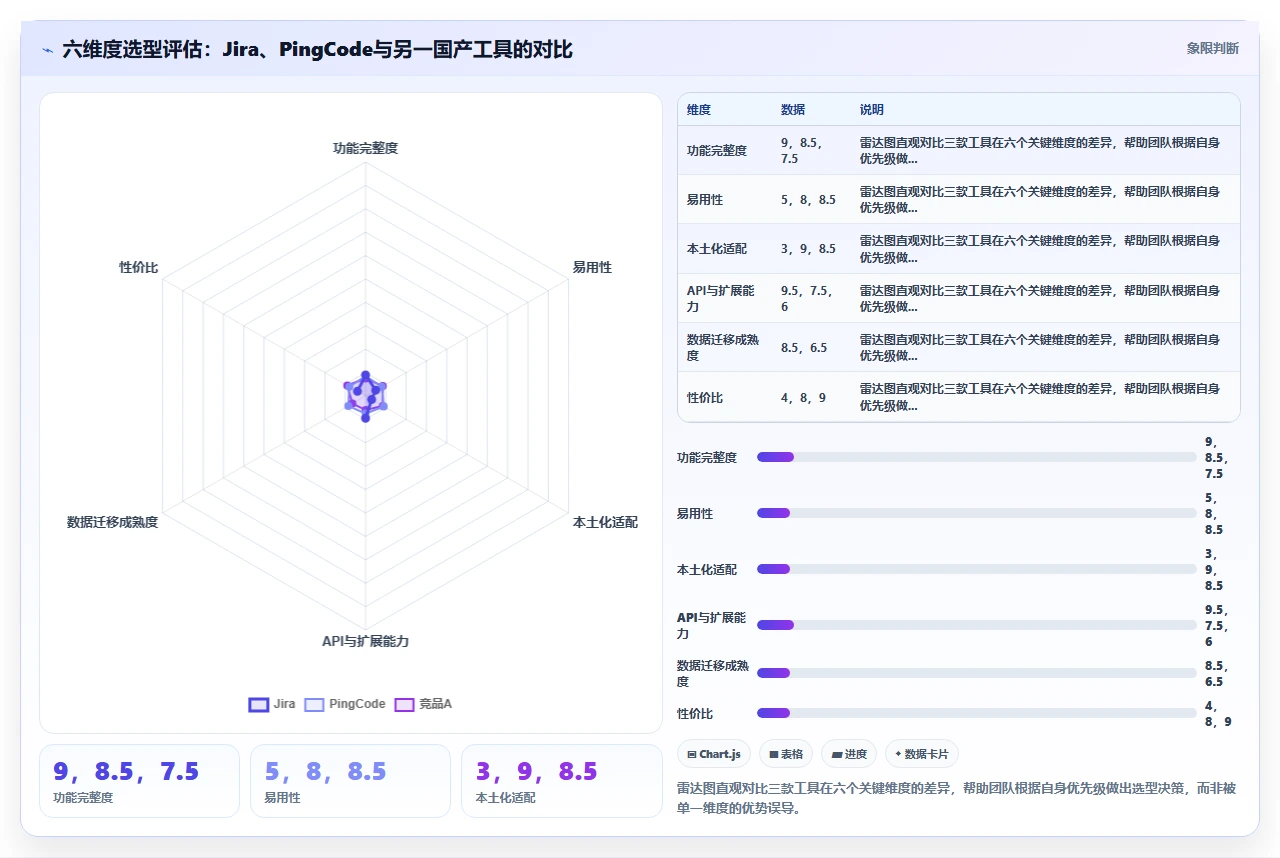The image size is (1280, 858).
Task: Click the summary paragraph below the chips
Action: click(957, 798)
